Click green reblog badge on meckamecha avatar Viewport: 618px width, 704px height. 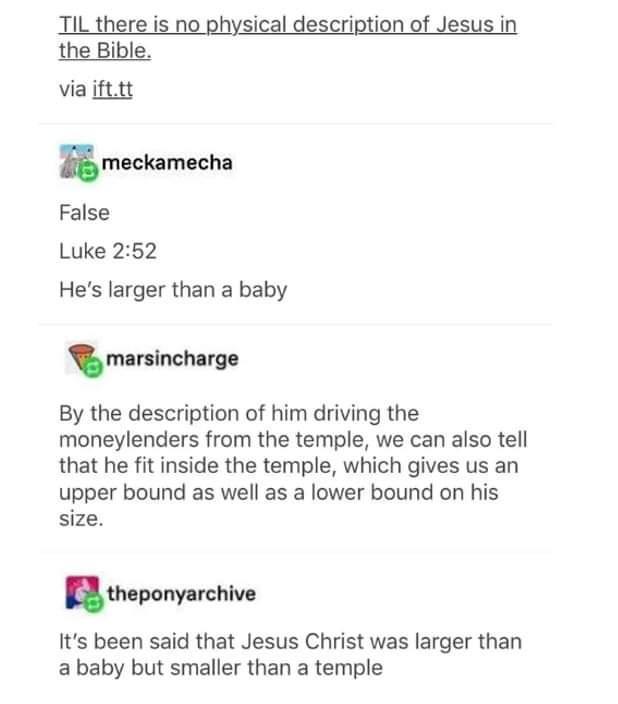tap(88, 172)
